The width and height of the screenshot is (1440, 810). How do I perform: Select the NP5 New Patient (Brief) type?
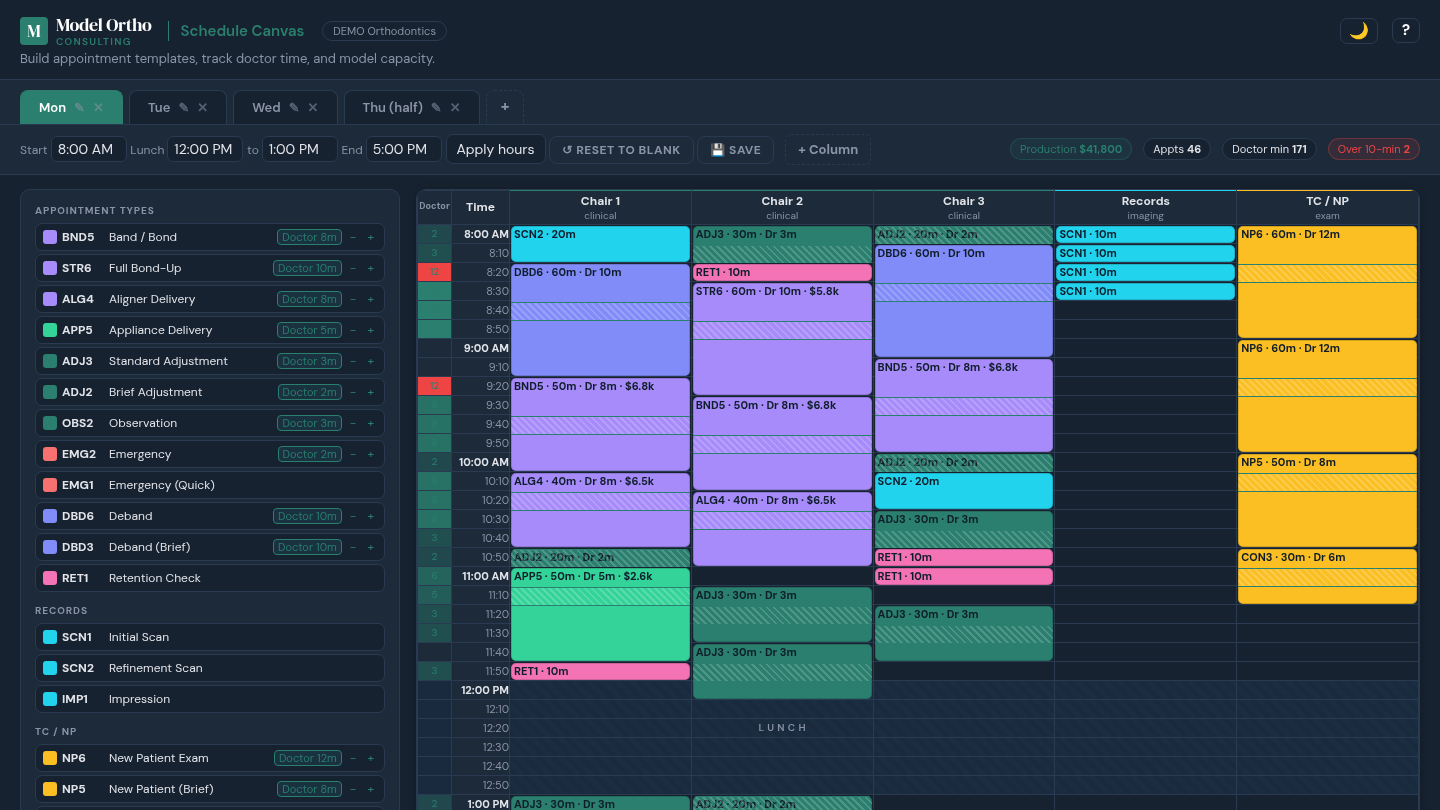coord(210,789)
